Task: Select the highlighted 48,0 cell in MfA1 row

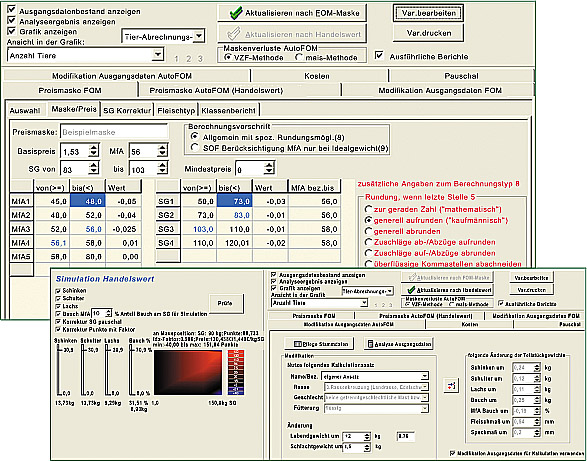Action: click(88, 201)
